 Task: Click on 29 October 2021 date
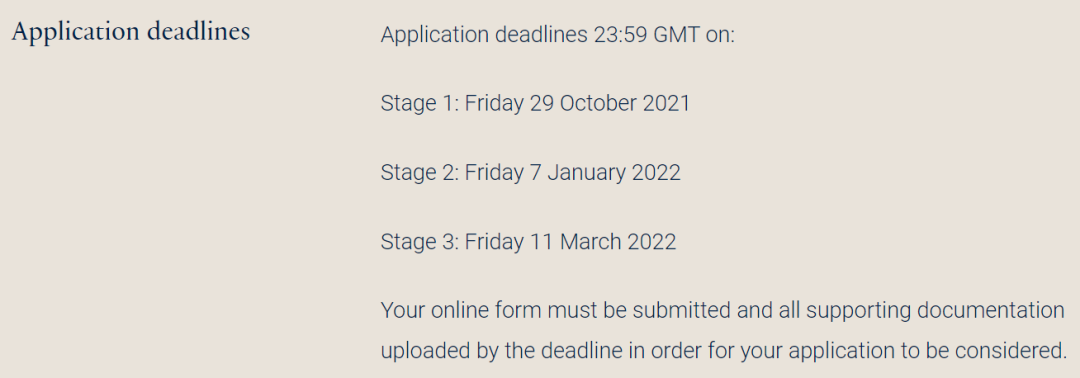pyautogui.click(x=610, y=103)
